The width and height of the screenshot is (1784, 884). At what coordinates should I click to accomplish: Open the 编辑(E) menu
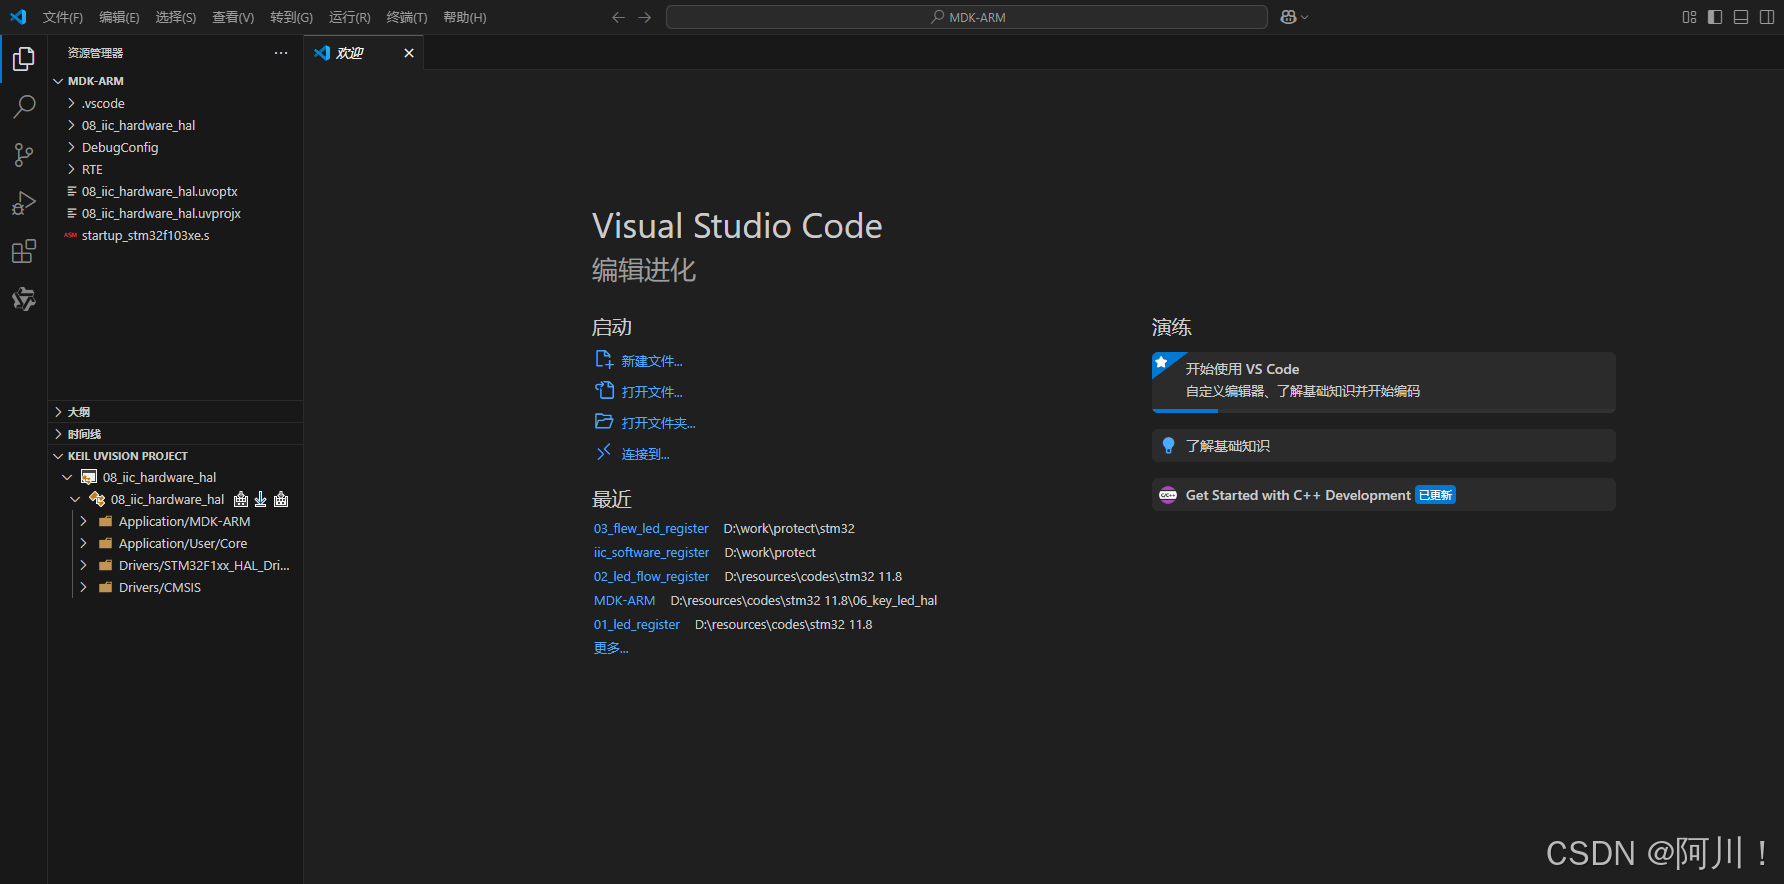tap(119, 17)
